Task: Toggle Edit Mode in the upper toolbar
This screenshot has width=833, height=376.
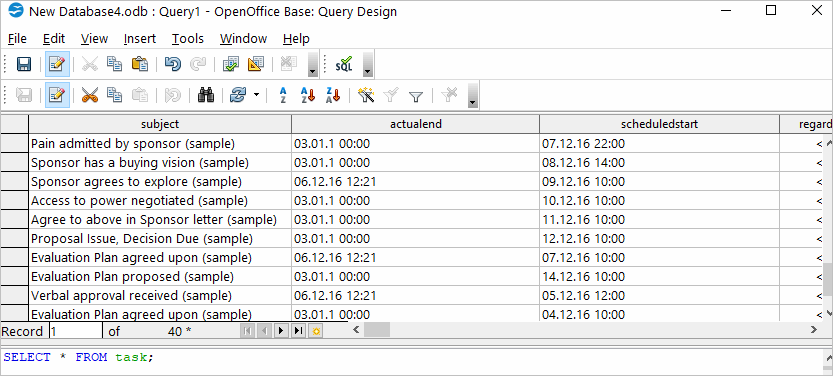Action: tap(57, 64)
